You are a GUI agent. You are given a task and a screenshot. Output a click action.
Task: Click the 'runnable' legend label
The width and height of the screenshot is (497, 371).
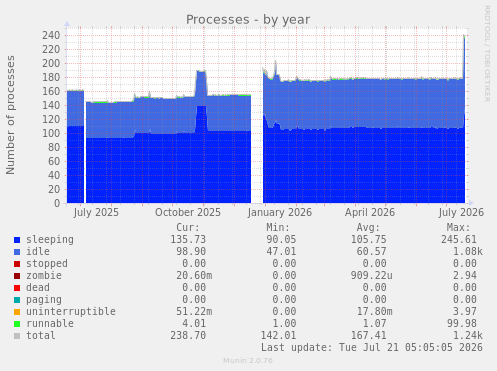coord(50,323)
